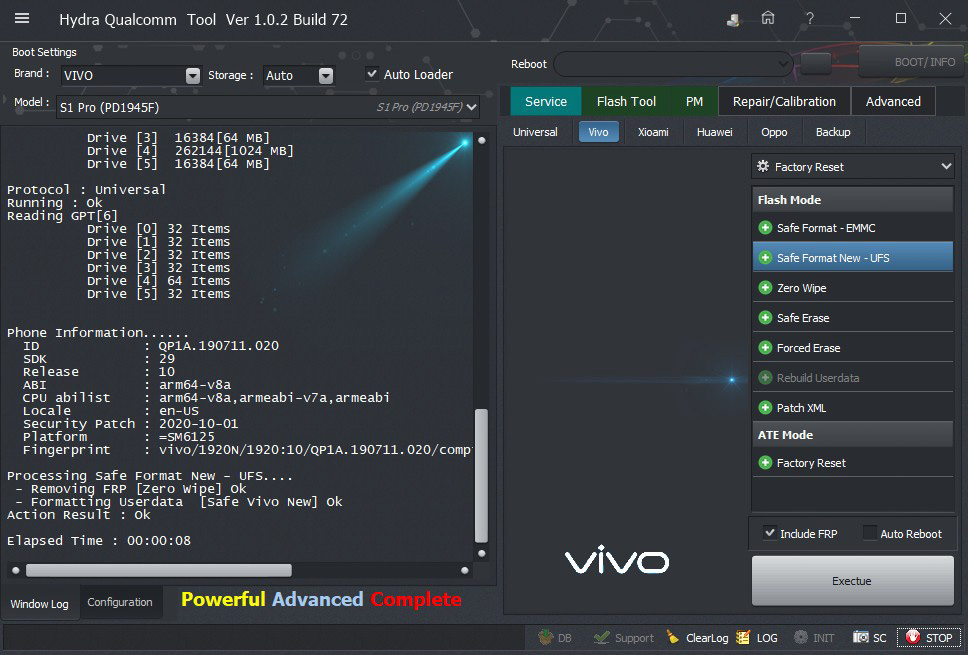Viewport: 968px width, 655px height.
Task: Select the Huawei sub-tab
Action: pyautogui.click(x=714, y=132)
